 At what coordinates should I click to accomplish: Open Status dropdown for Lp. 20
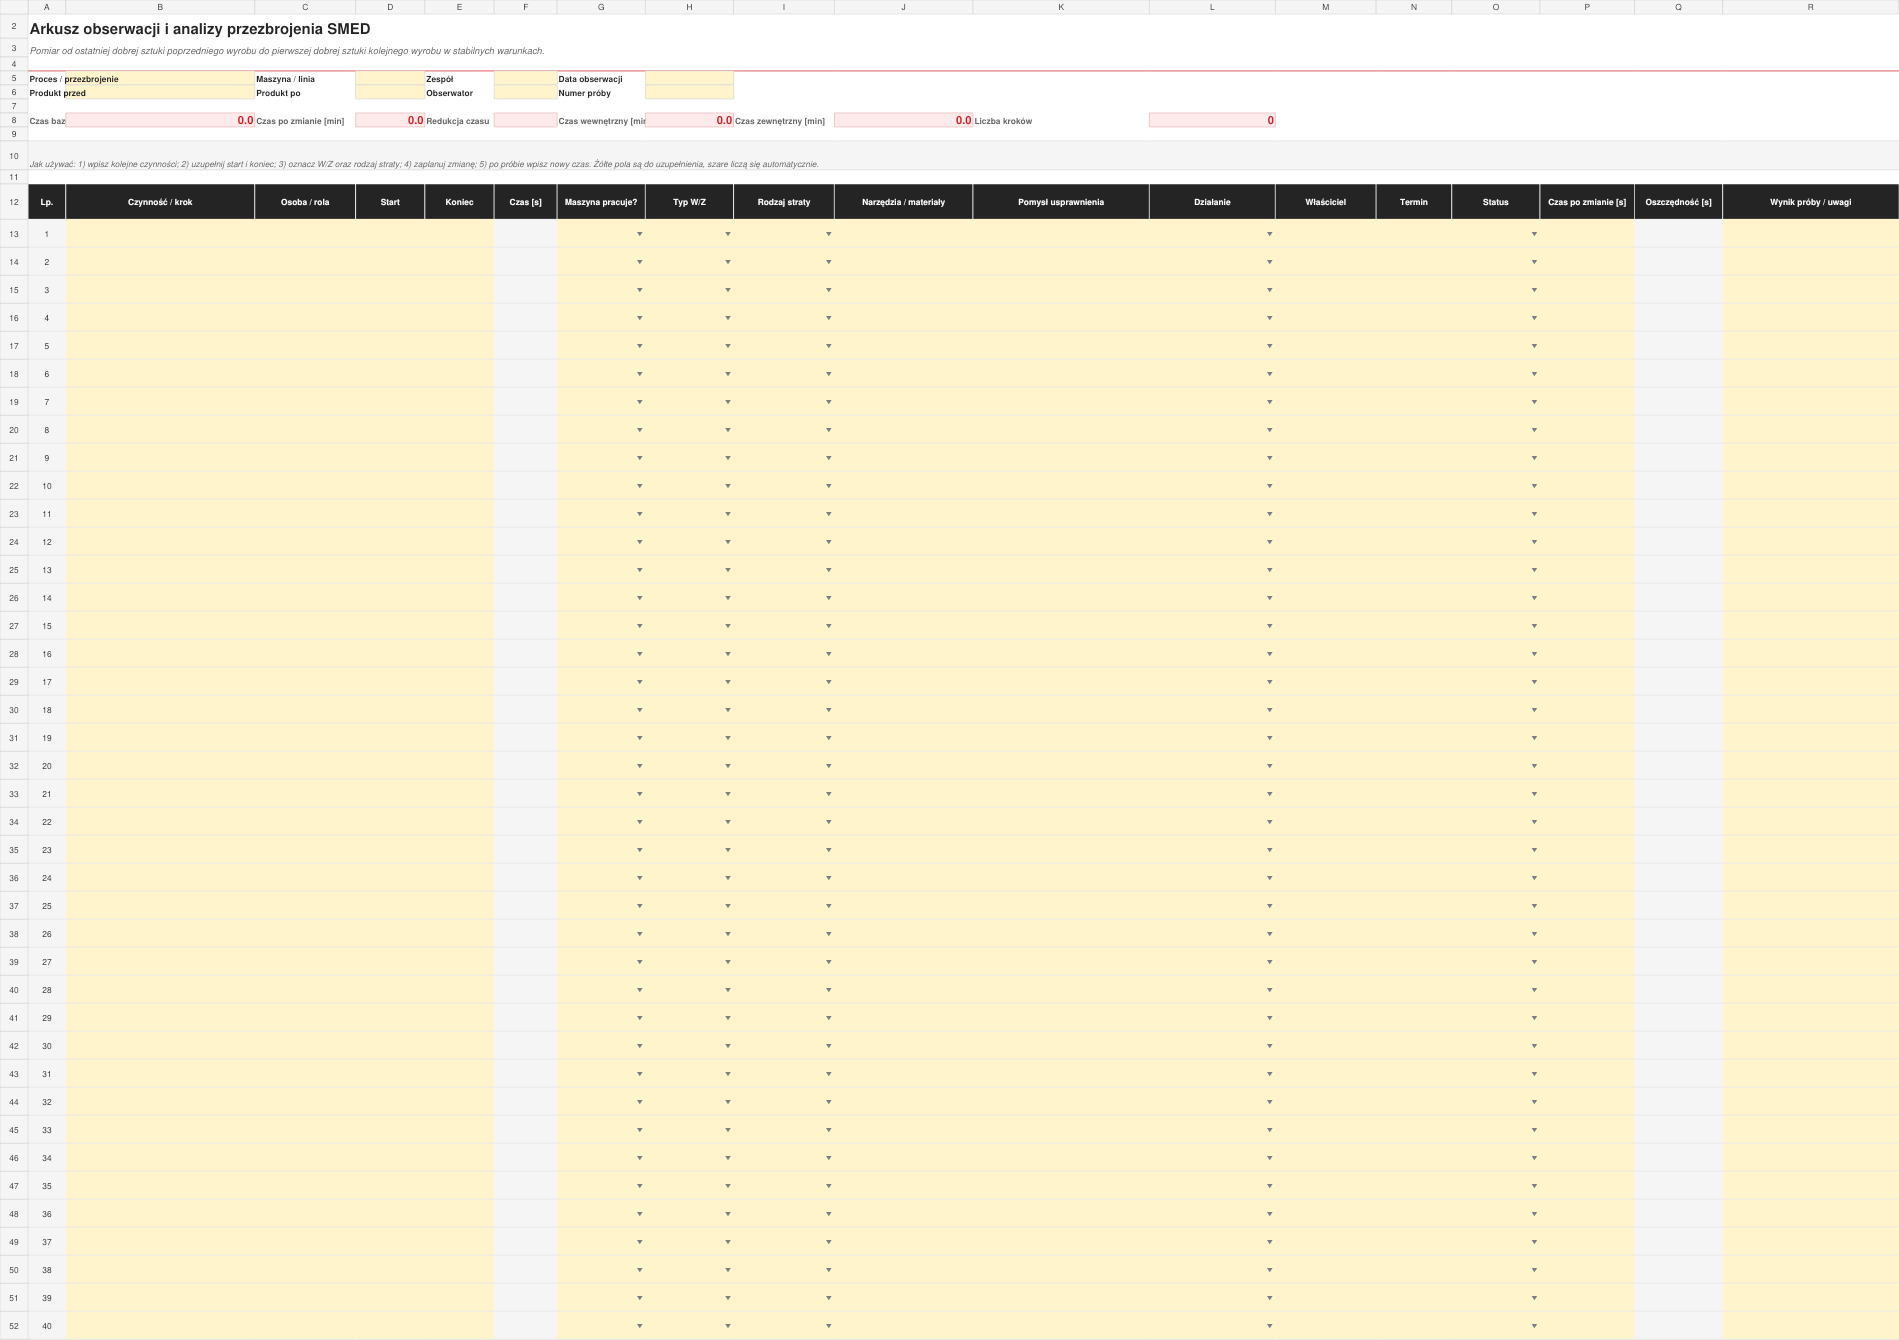1534,766
